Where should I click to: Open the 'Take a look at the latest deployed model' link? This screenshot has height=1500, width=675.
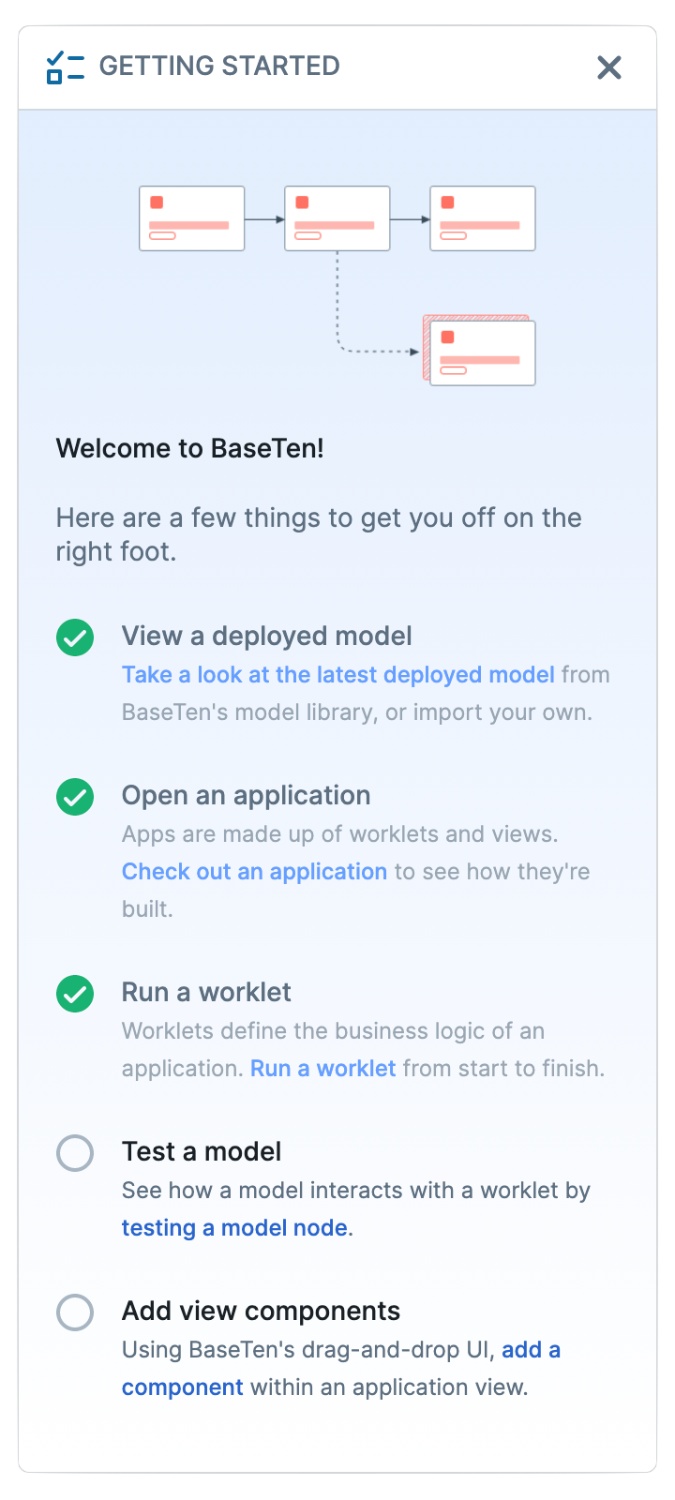338,675
